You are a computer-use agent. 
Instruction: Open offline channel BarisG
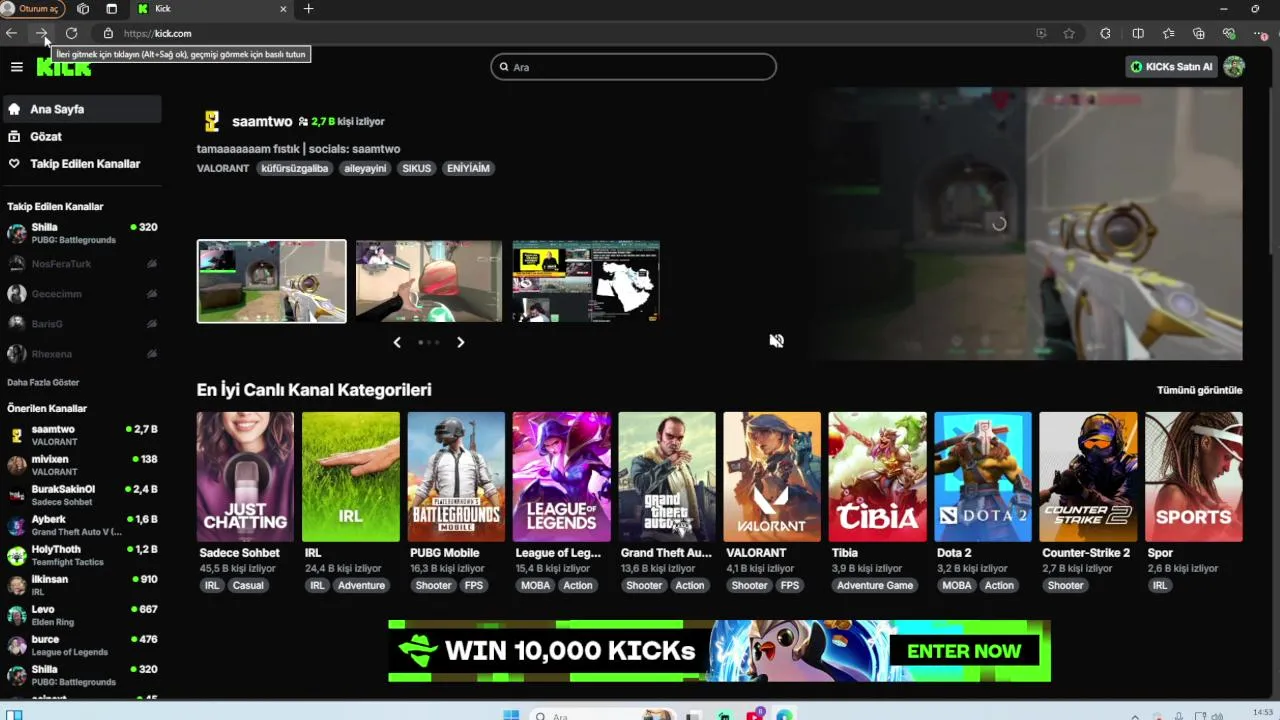tap(81, 324)
